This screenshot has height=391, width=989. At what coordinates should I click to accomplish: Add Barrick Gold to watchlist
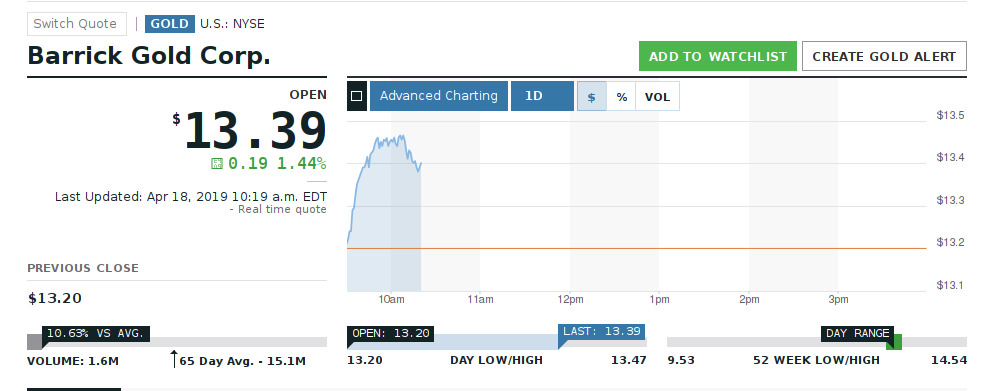coord(718,56)
